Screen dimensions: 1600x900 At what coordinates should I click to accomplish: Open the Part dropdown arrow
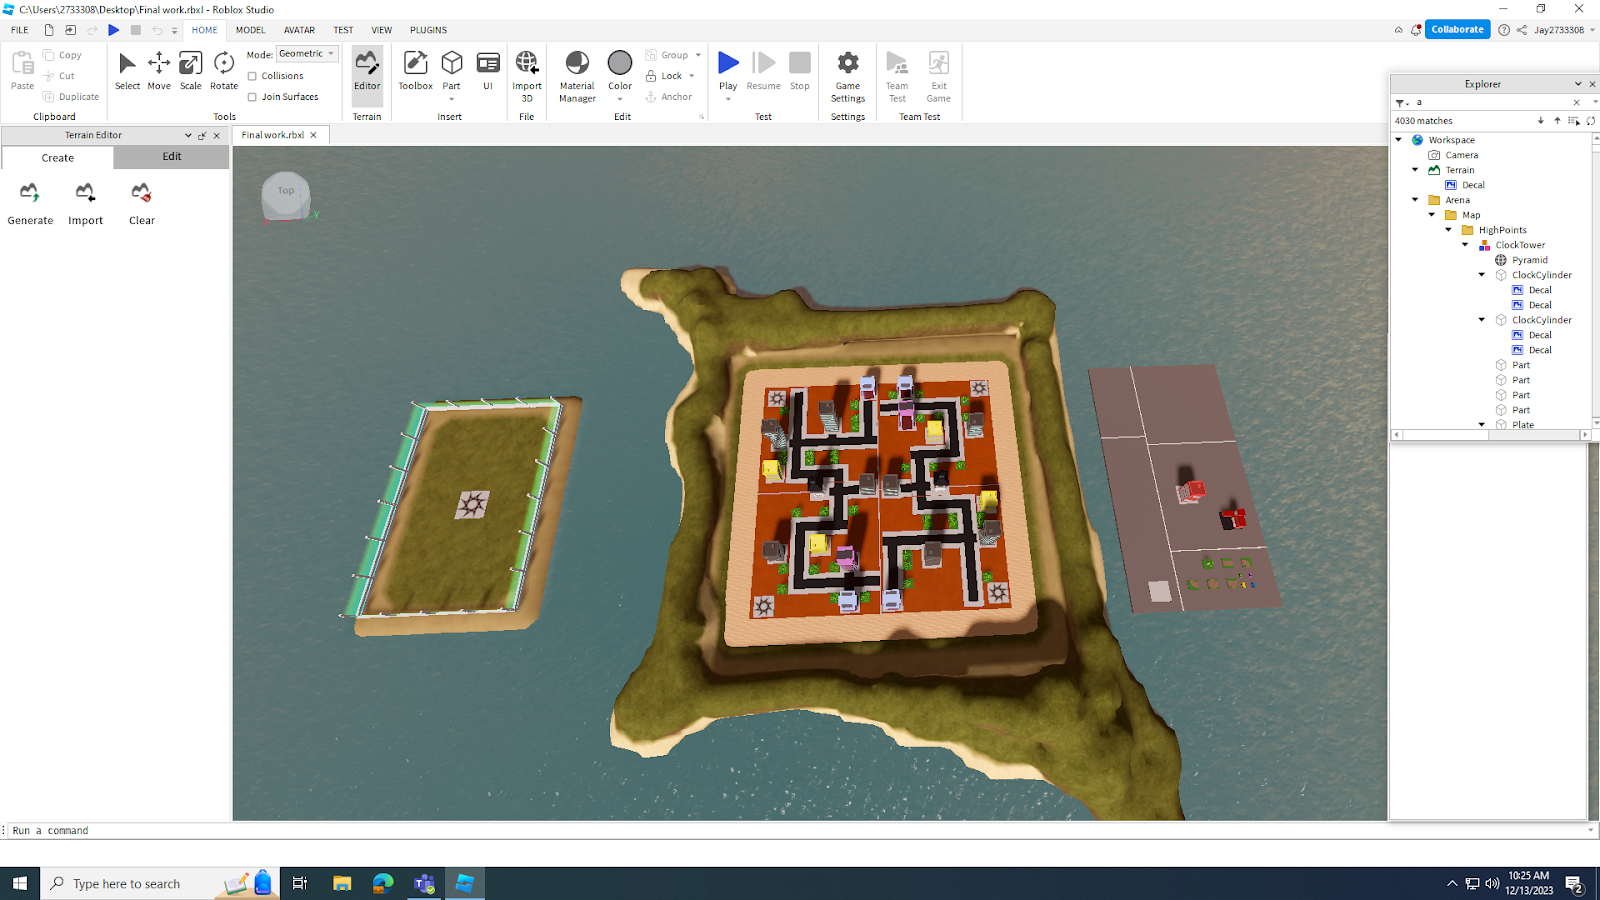452,99
